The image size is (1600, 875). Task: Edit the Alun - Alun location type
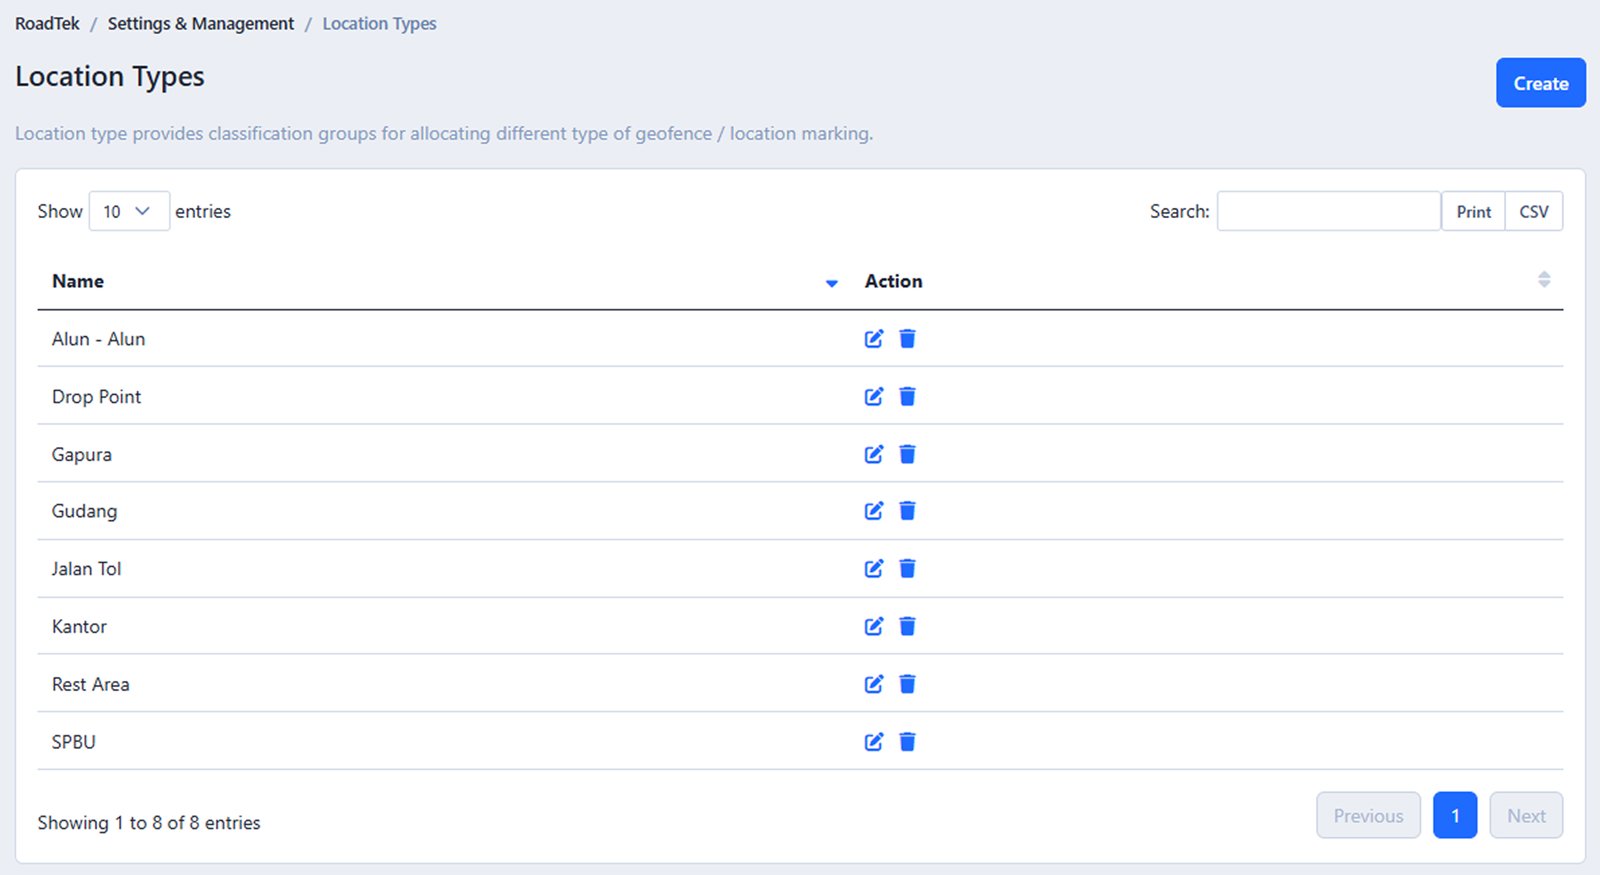873,339
